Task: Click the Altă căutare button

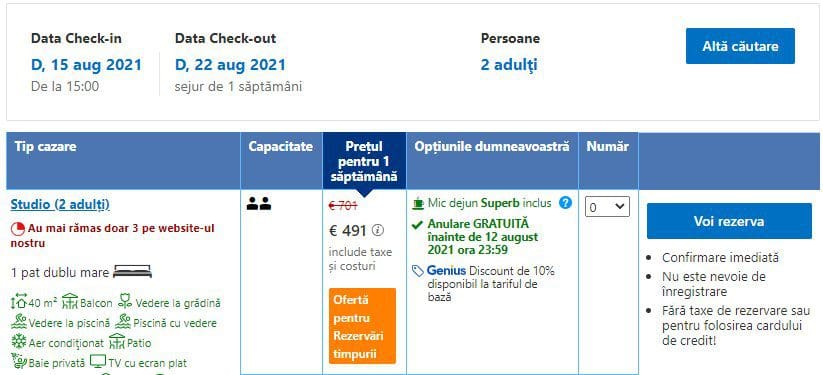Action: pos(740,46)
